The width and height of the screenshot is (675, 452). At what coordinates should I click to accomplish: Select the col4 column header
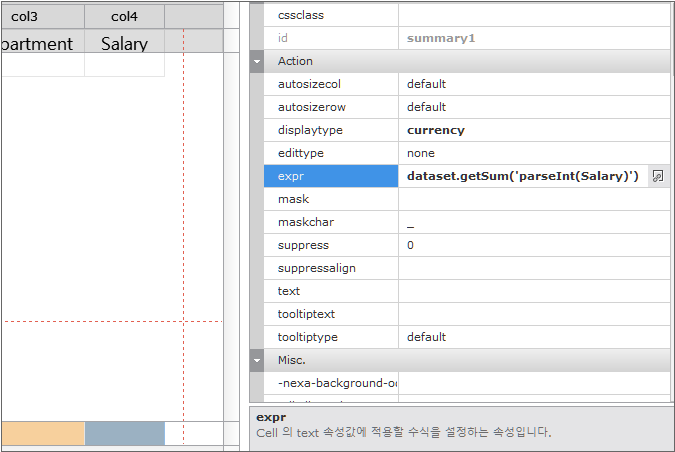point(124,17)
